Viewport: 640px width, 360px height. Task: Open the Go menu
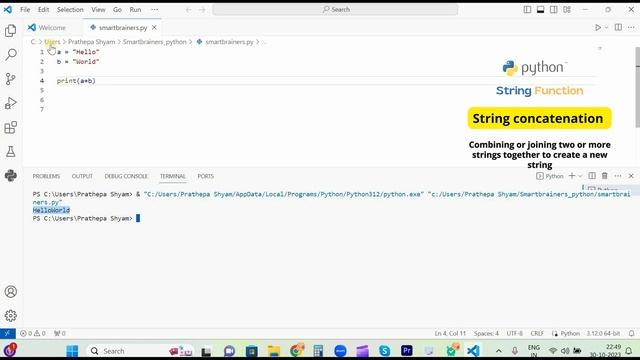(x=117, y=9)
